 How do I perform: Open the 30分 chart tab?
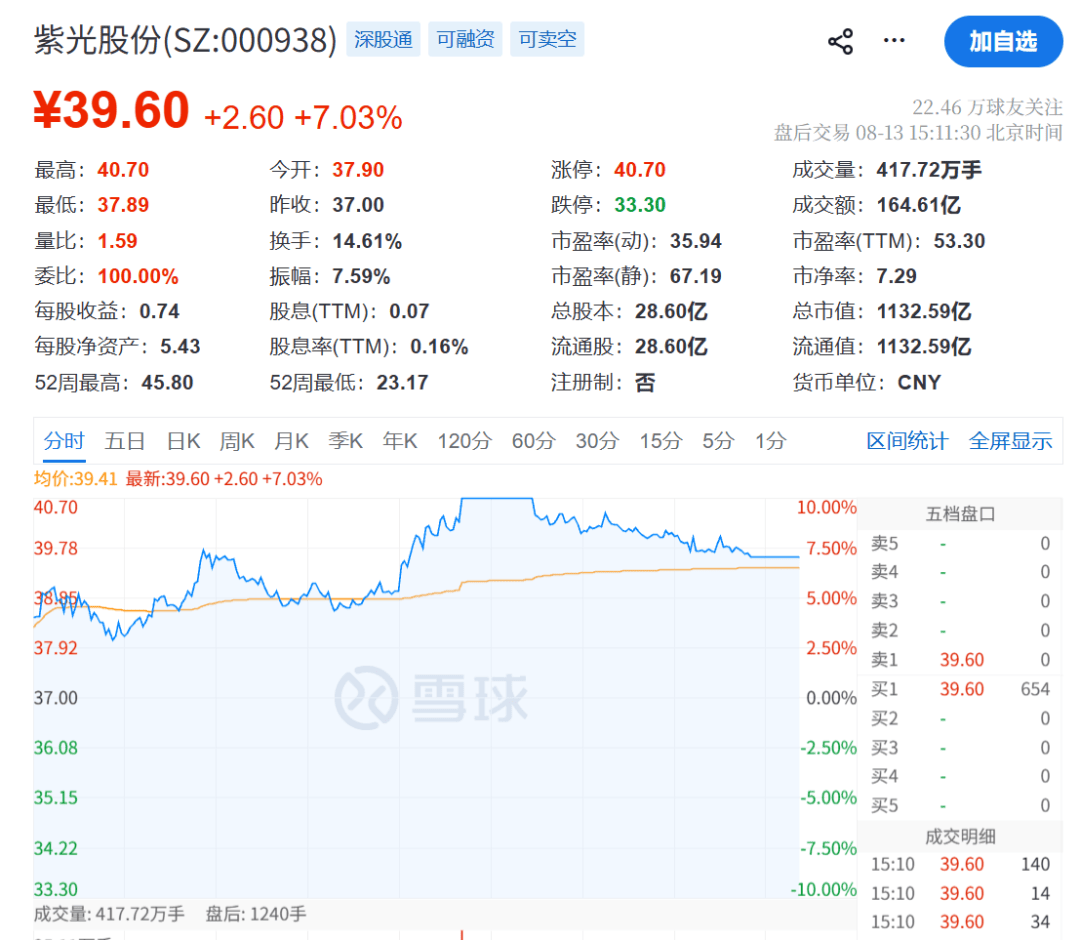pos(598,441)
